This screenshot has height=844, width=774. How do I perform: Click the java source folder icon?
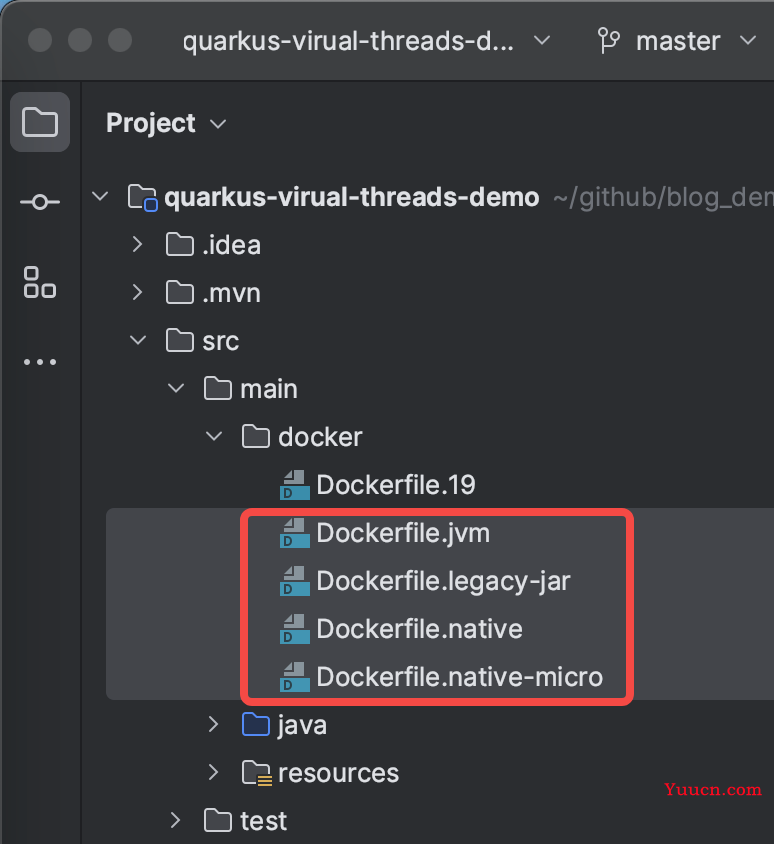256,725
